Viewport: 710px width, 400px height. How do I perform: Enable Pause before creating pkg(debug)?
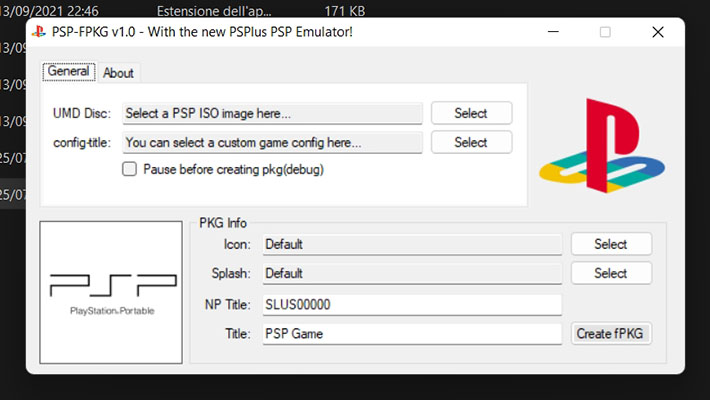tap(130, 169)
